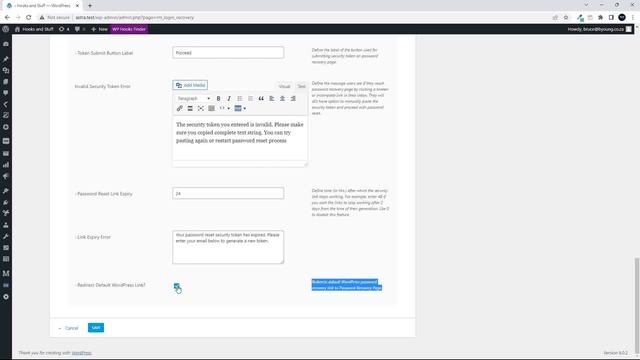Open a new browser tab
The width and height of the screenshot is (640, 360).
coord(90,6)
